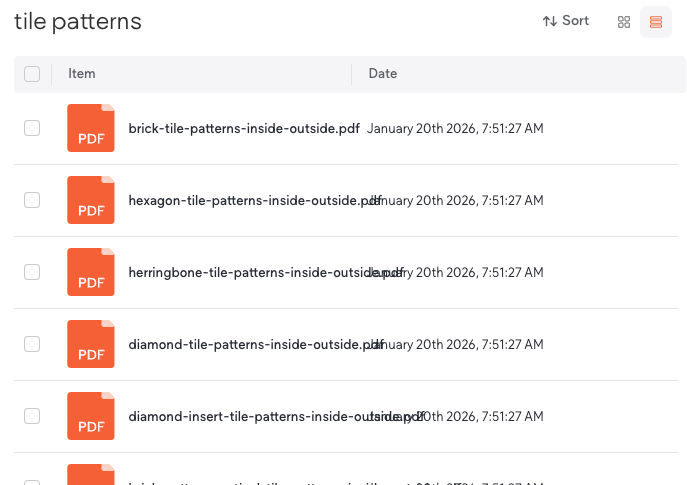
Task: Check the box for hexagon-tile-patterns file
Action: [32, 200]
